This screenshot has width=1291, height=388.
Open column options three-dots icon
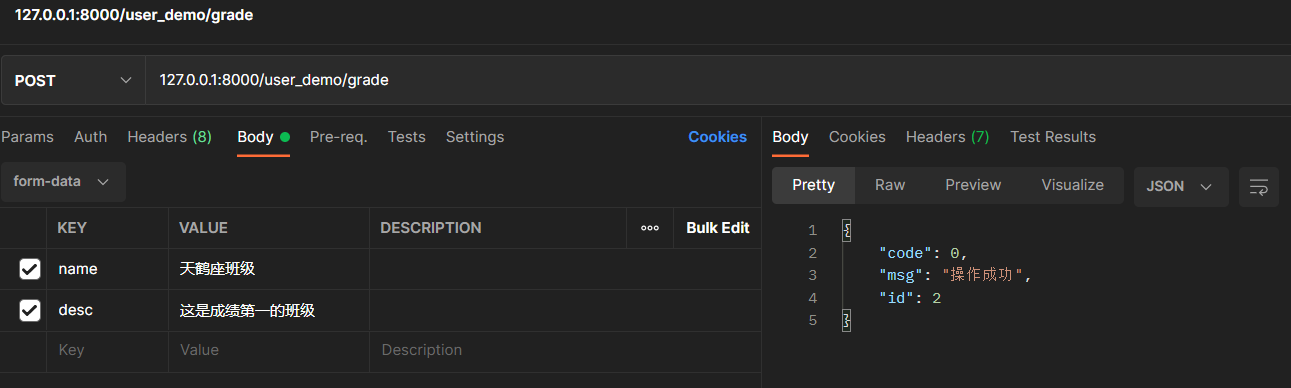point(650,228)
